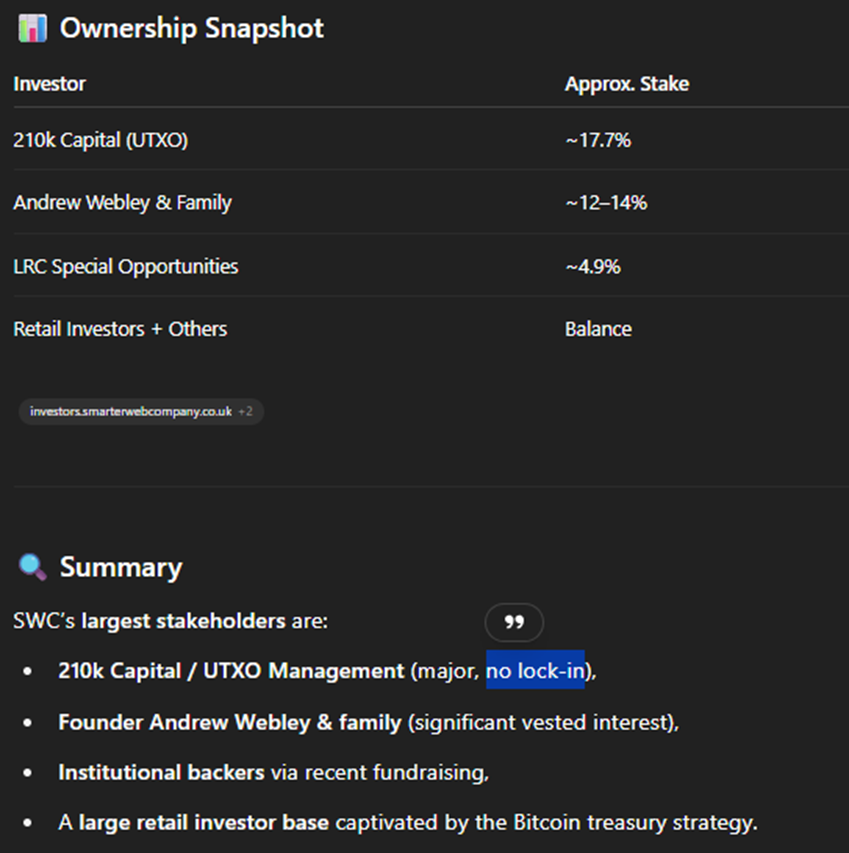Click the Approx. Stake column header
Image resolution: width=849 pixels, height=853 pixels.
[626, 84]
